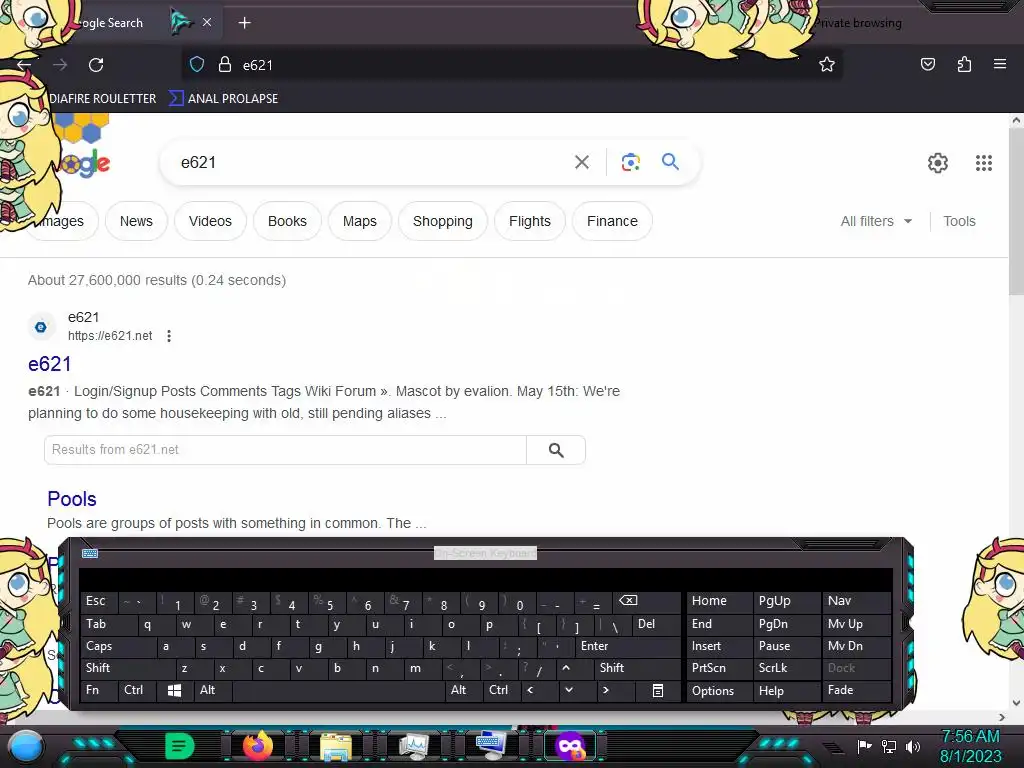Toggle the Fade key on On-Screen Keyboard

[857, 690]
